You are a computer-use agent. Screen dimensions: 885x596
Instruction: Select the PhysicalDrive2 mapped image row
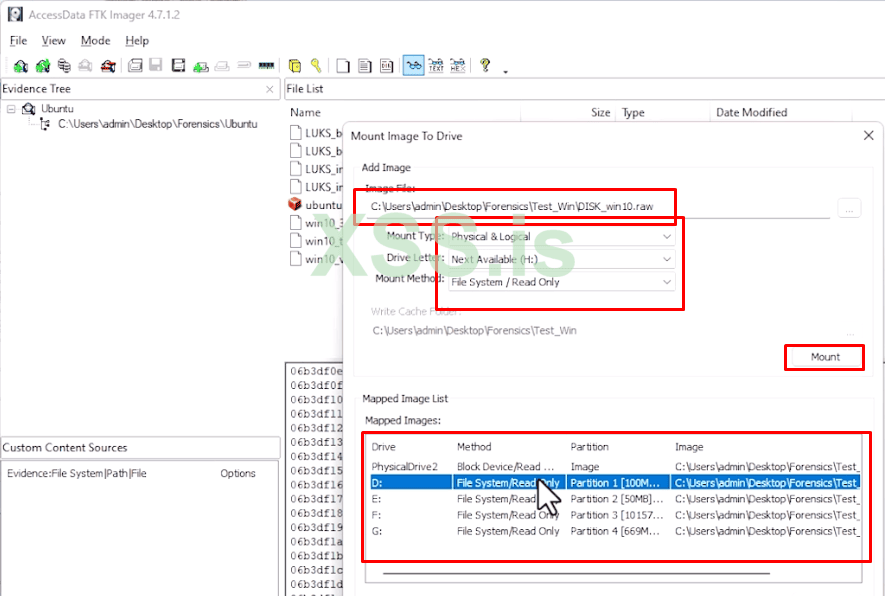pyautogui.click(x=615, y=467)
